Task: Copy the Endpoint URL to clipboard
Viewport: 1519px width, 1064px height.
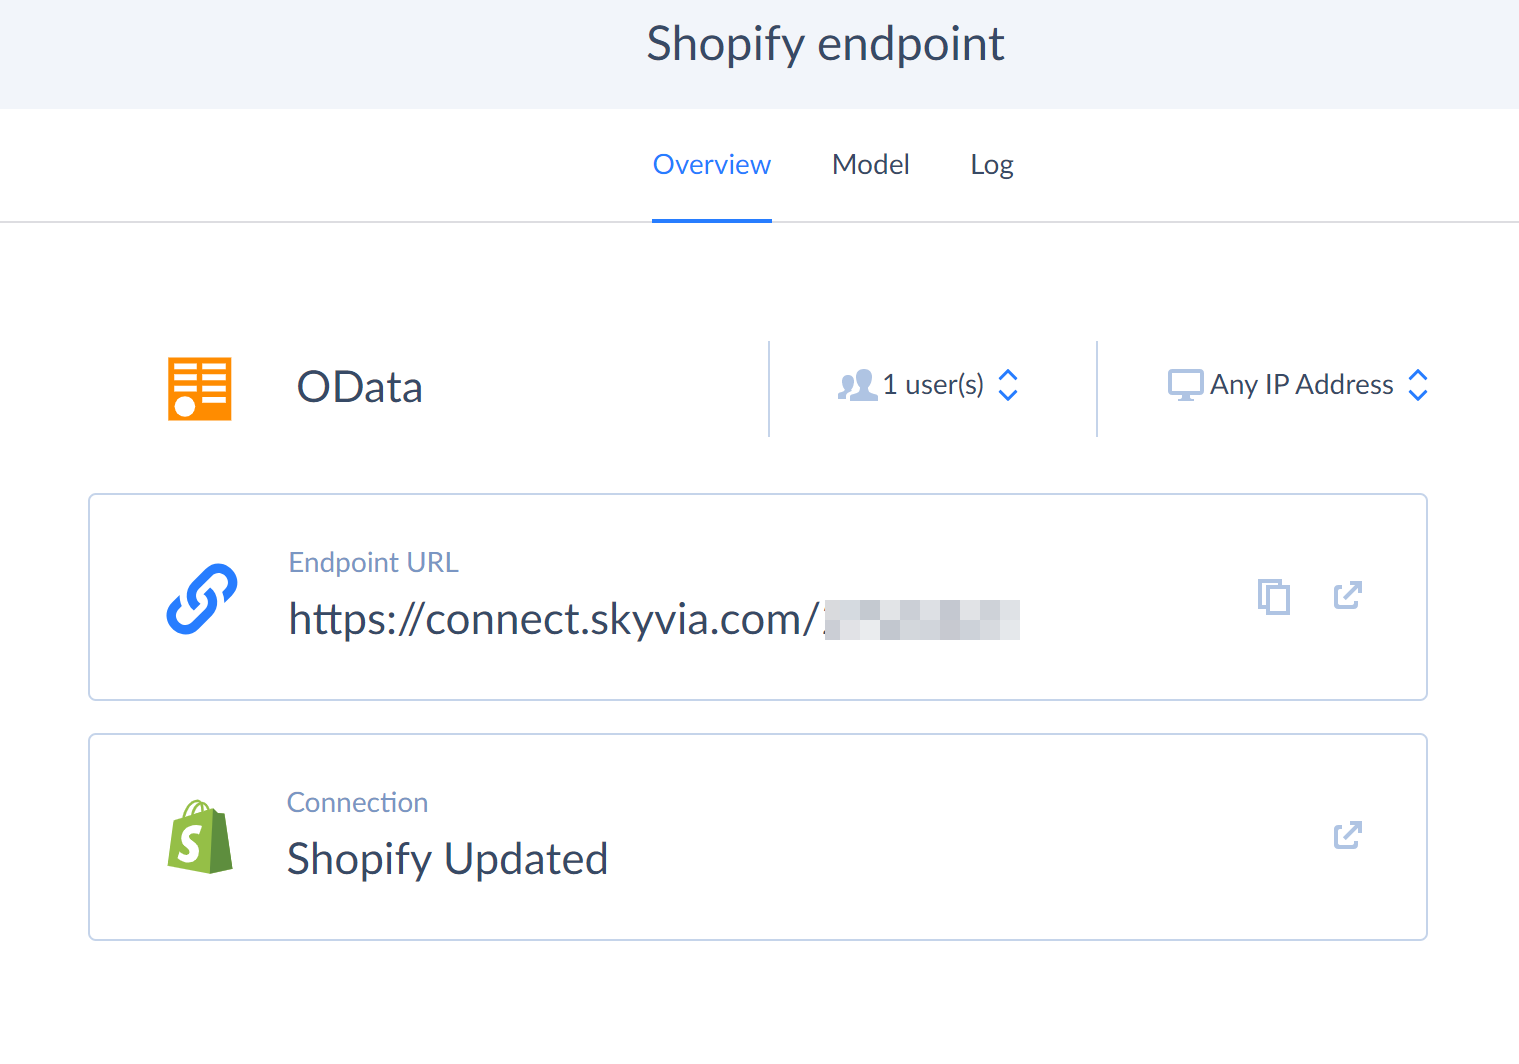Action: coord(1274,597)
